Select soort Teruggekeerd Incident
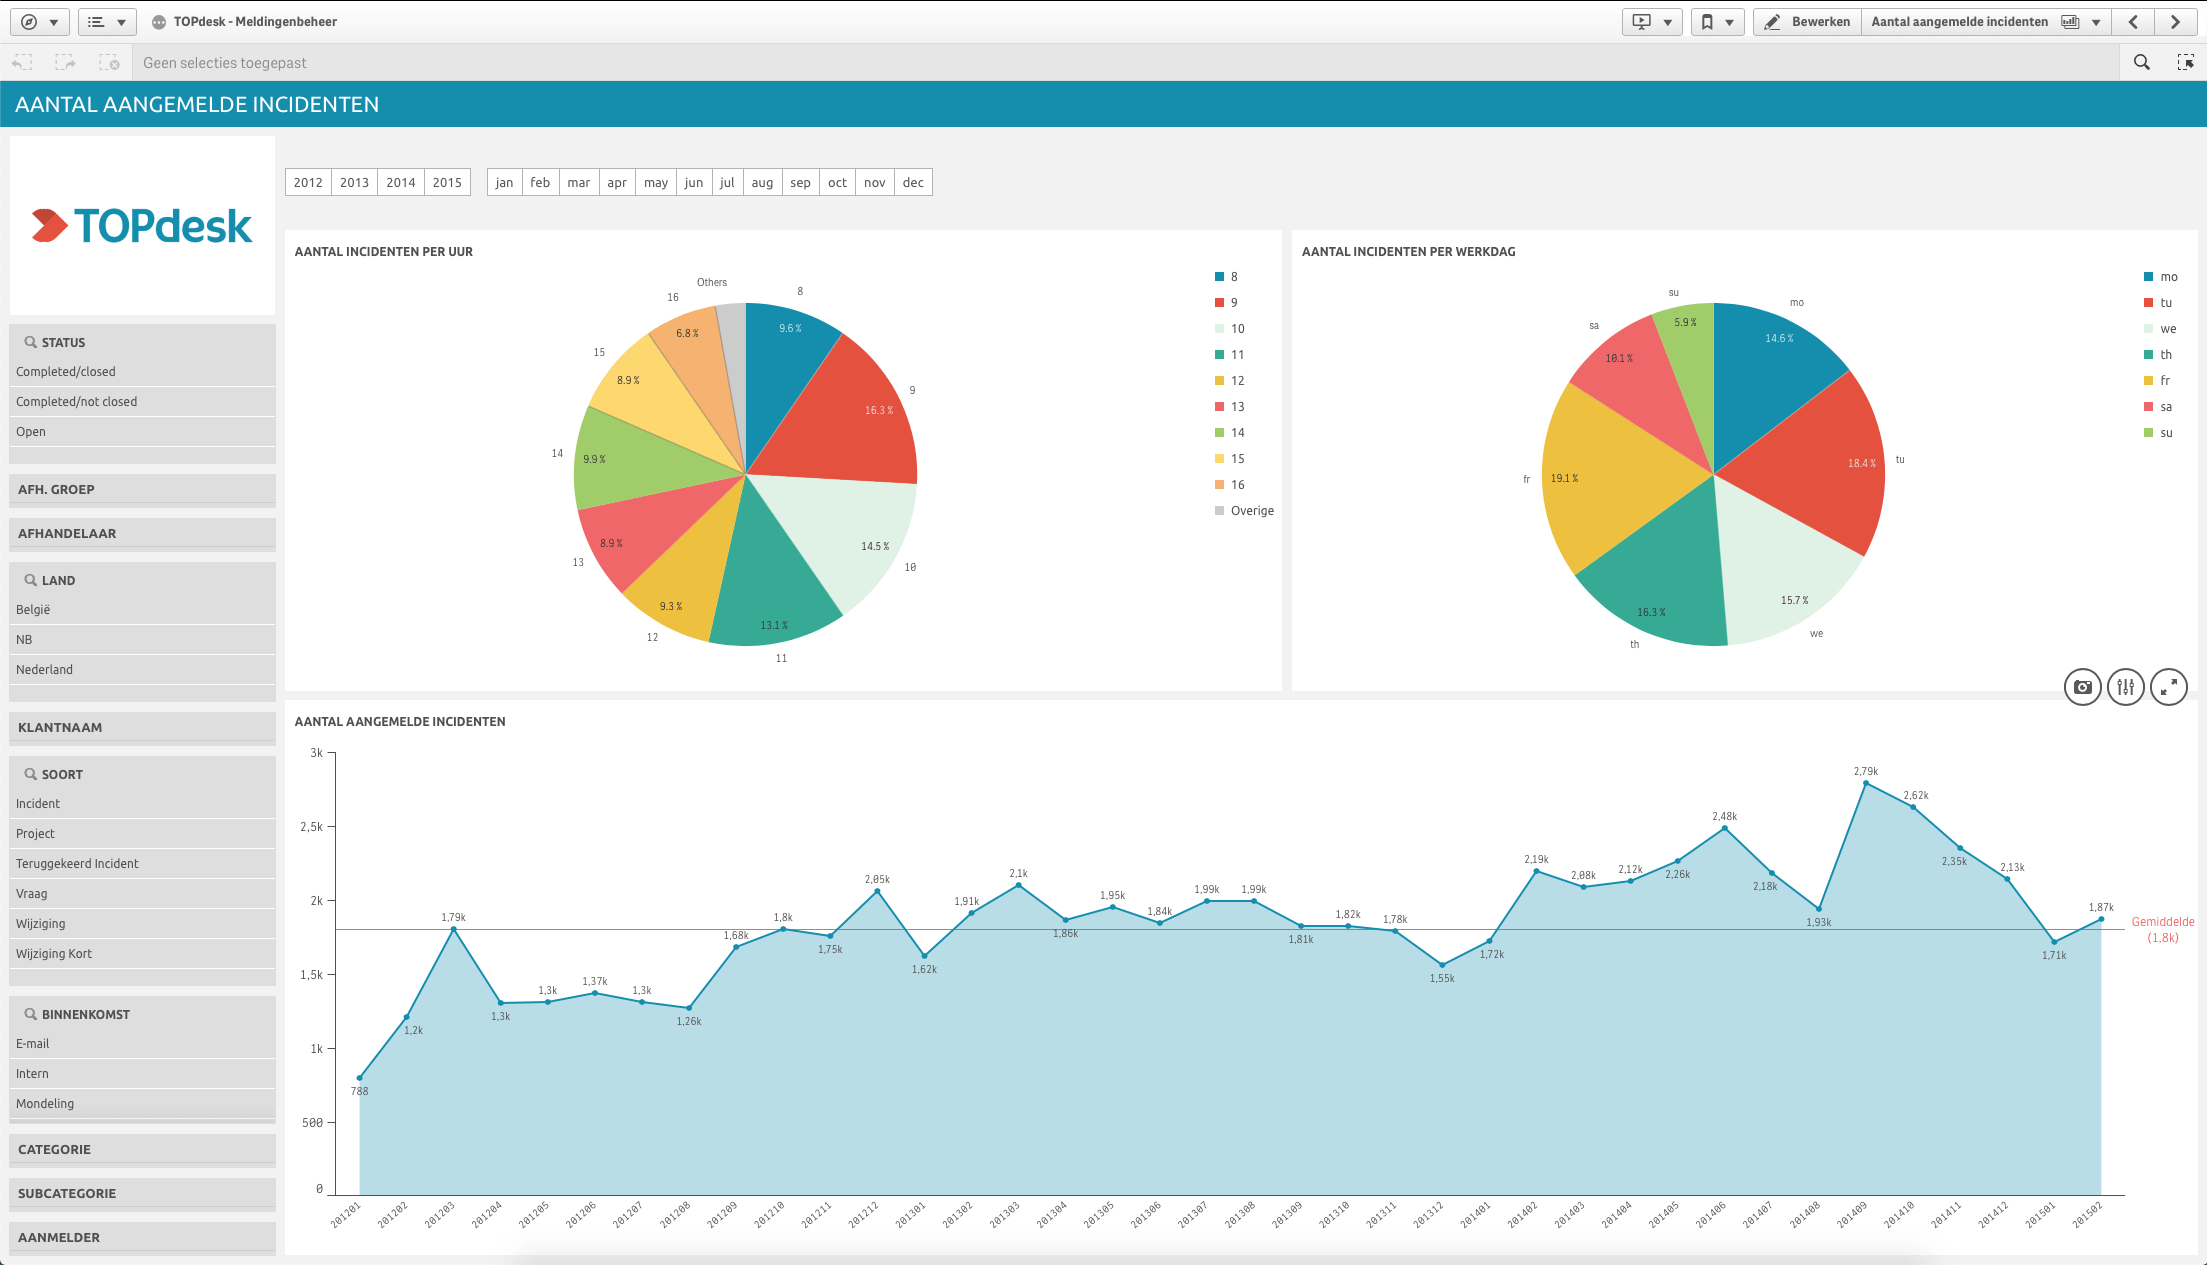 (x=142, y=863)
